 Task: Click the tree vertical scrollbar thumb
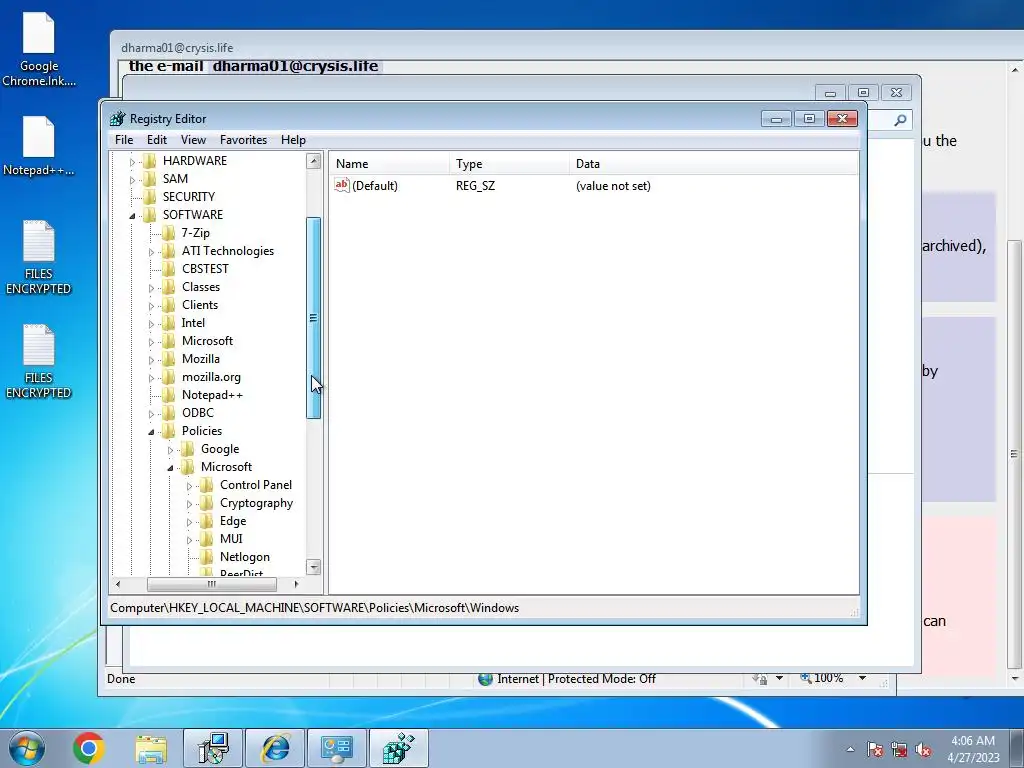click(313, 317)
